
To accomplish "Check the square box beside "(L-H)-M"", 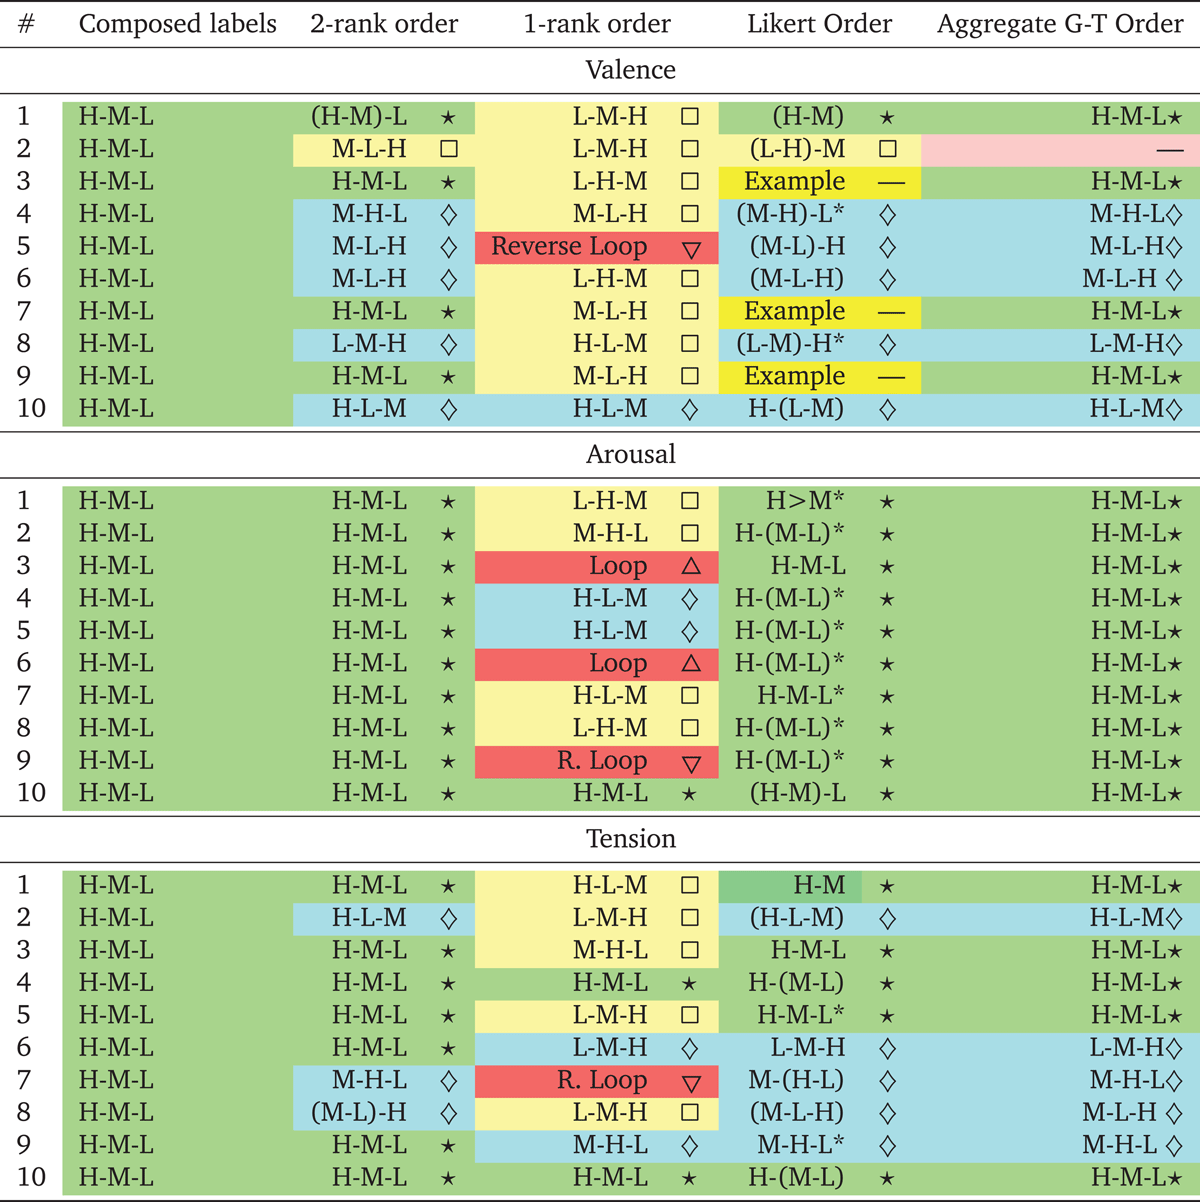I will (x=887, y=149).
